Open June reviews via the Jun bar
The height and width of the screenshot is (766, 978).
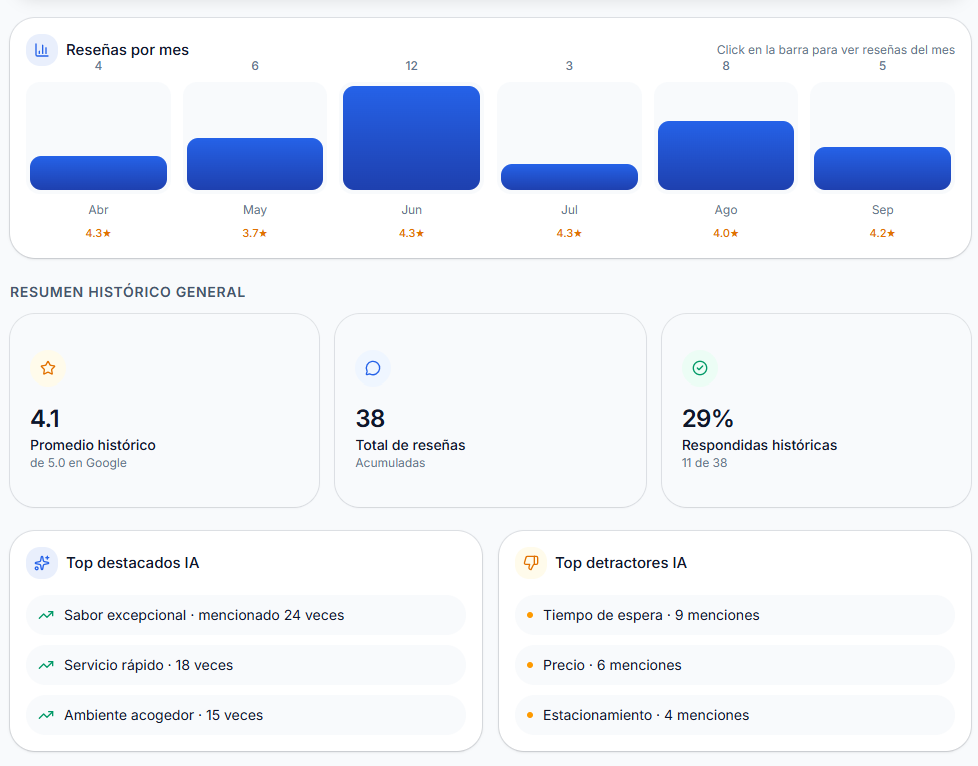coord(412,138)
